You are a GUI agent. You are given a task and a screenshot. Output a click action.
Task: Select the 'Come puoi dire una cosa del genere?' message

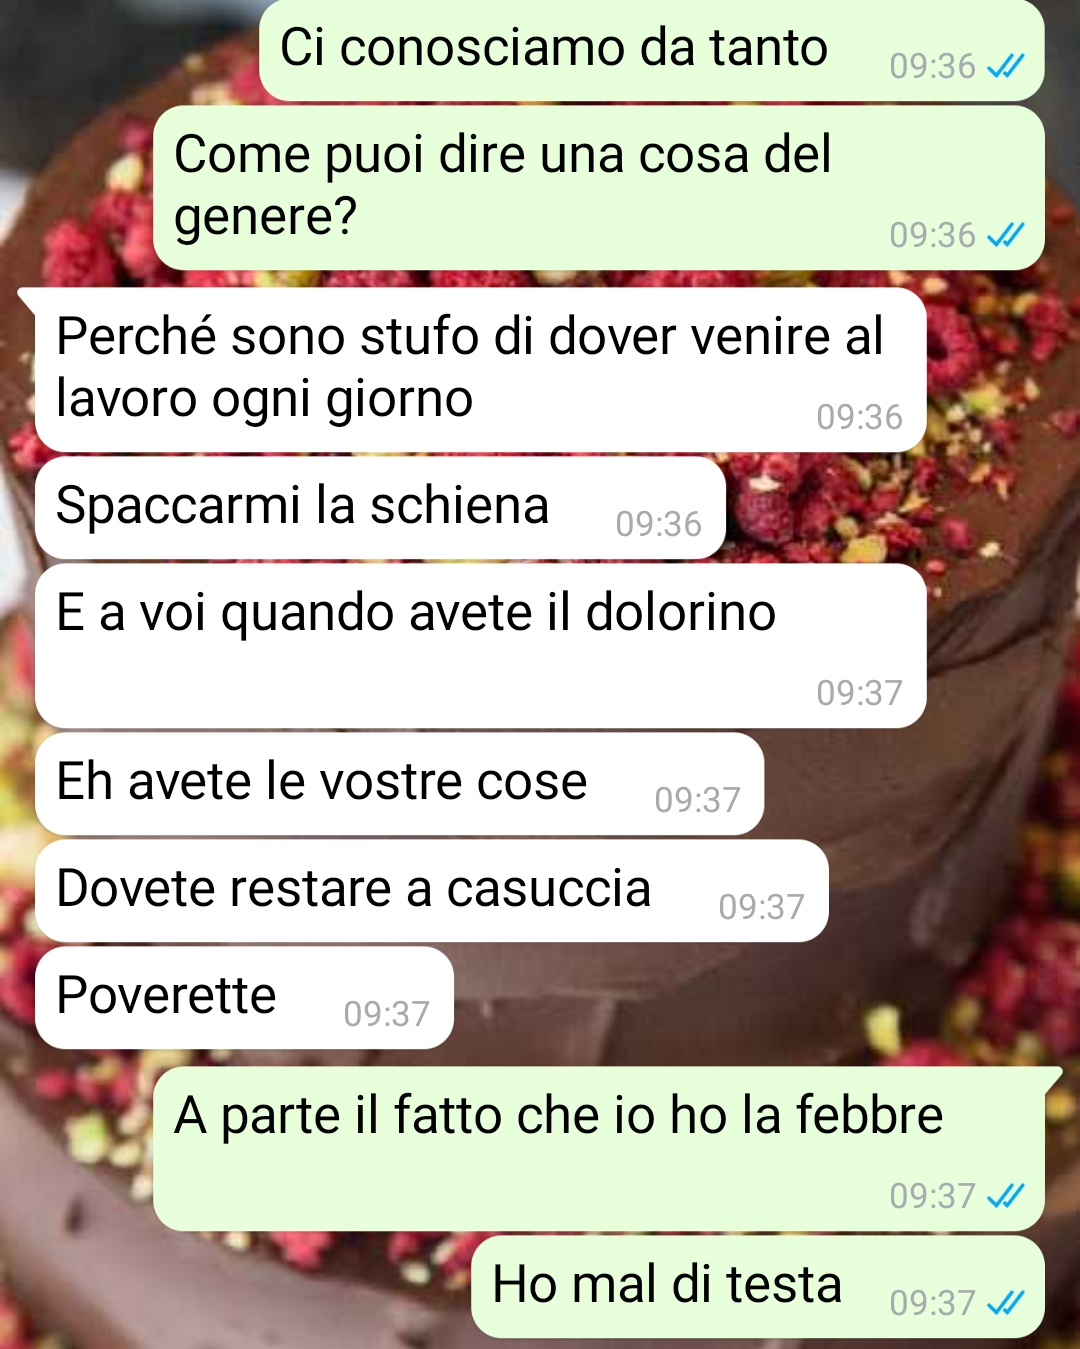(x=598, y=188)
